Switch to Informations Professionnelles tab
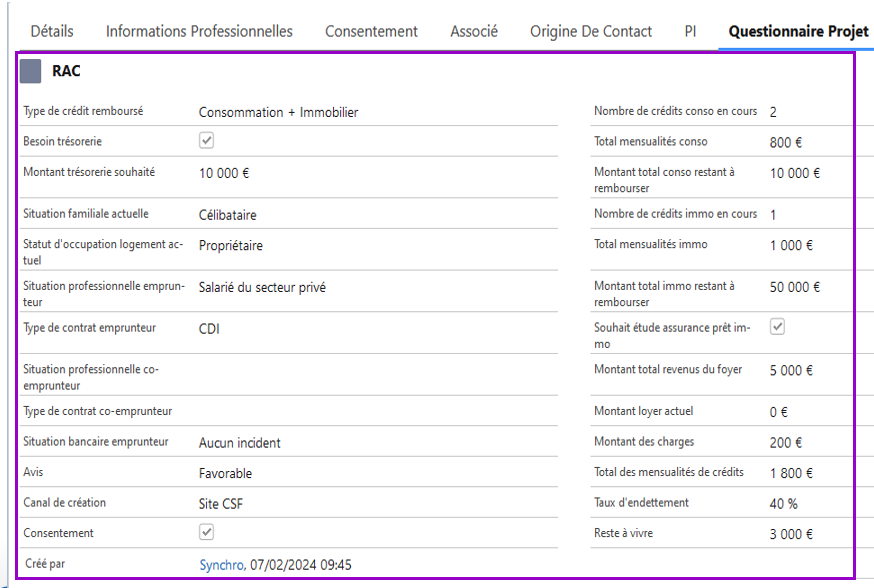The image size is (874, 588). pyautogui.click(x=199, y=31)
